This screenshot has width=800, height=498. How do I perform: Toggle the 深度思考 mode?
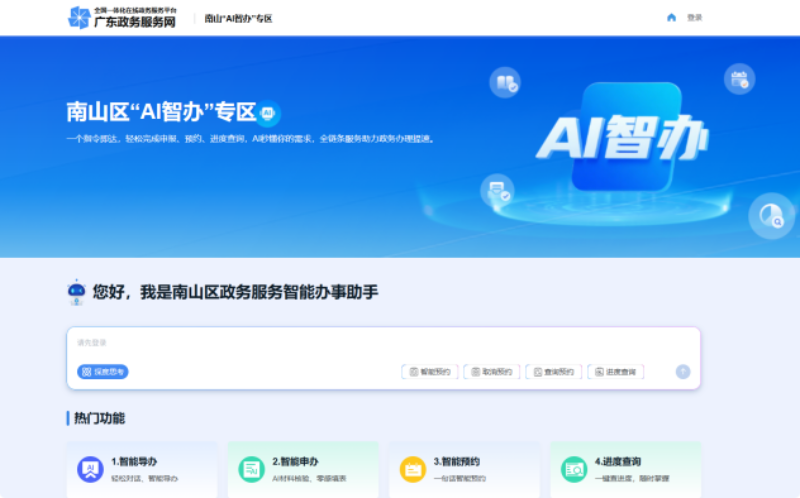(x=103, y=372)
